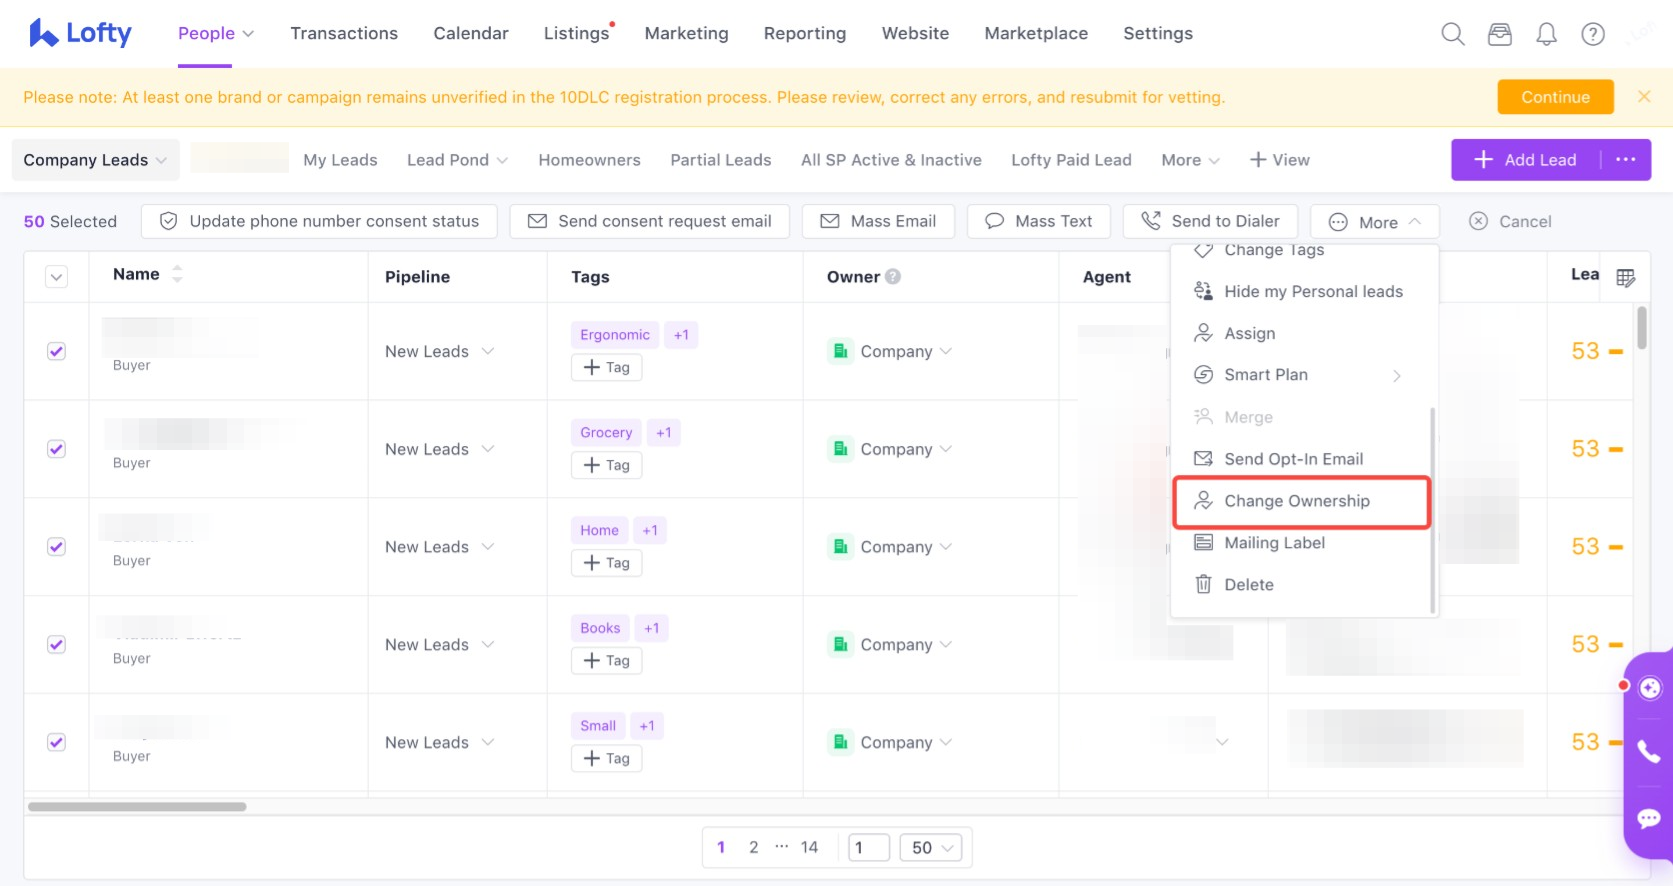
Task: Click the help question mark icon
Action: (1592, 34)
